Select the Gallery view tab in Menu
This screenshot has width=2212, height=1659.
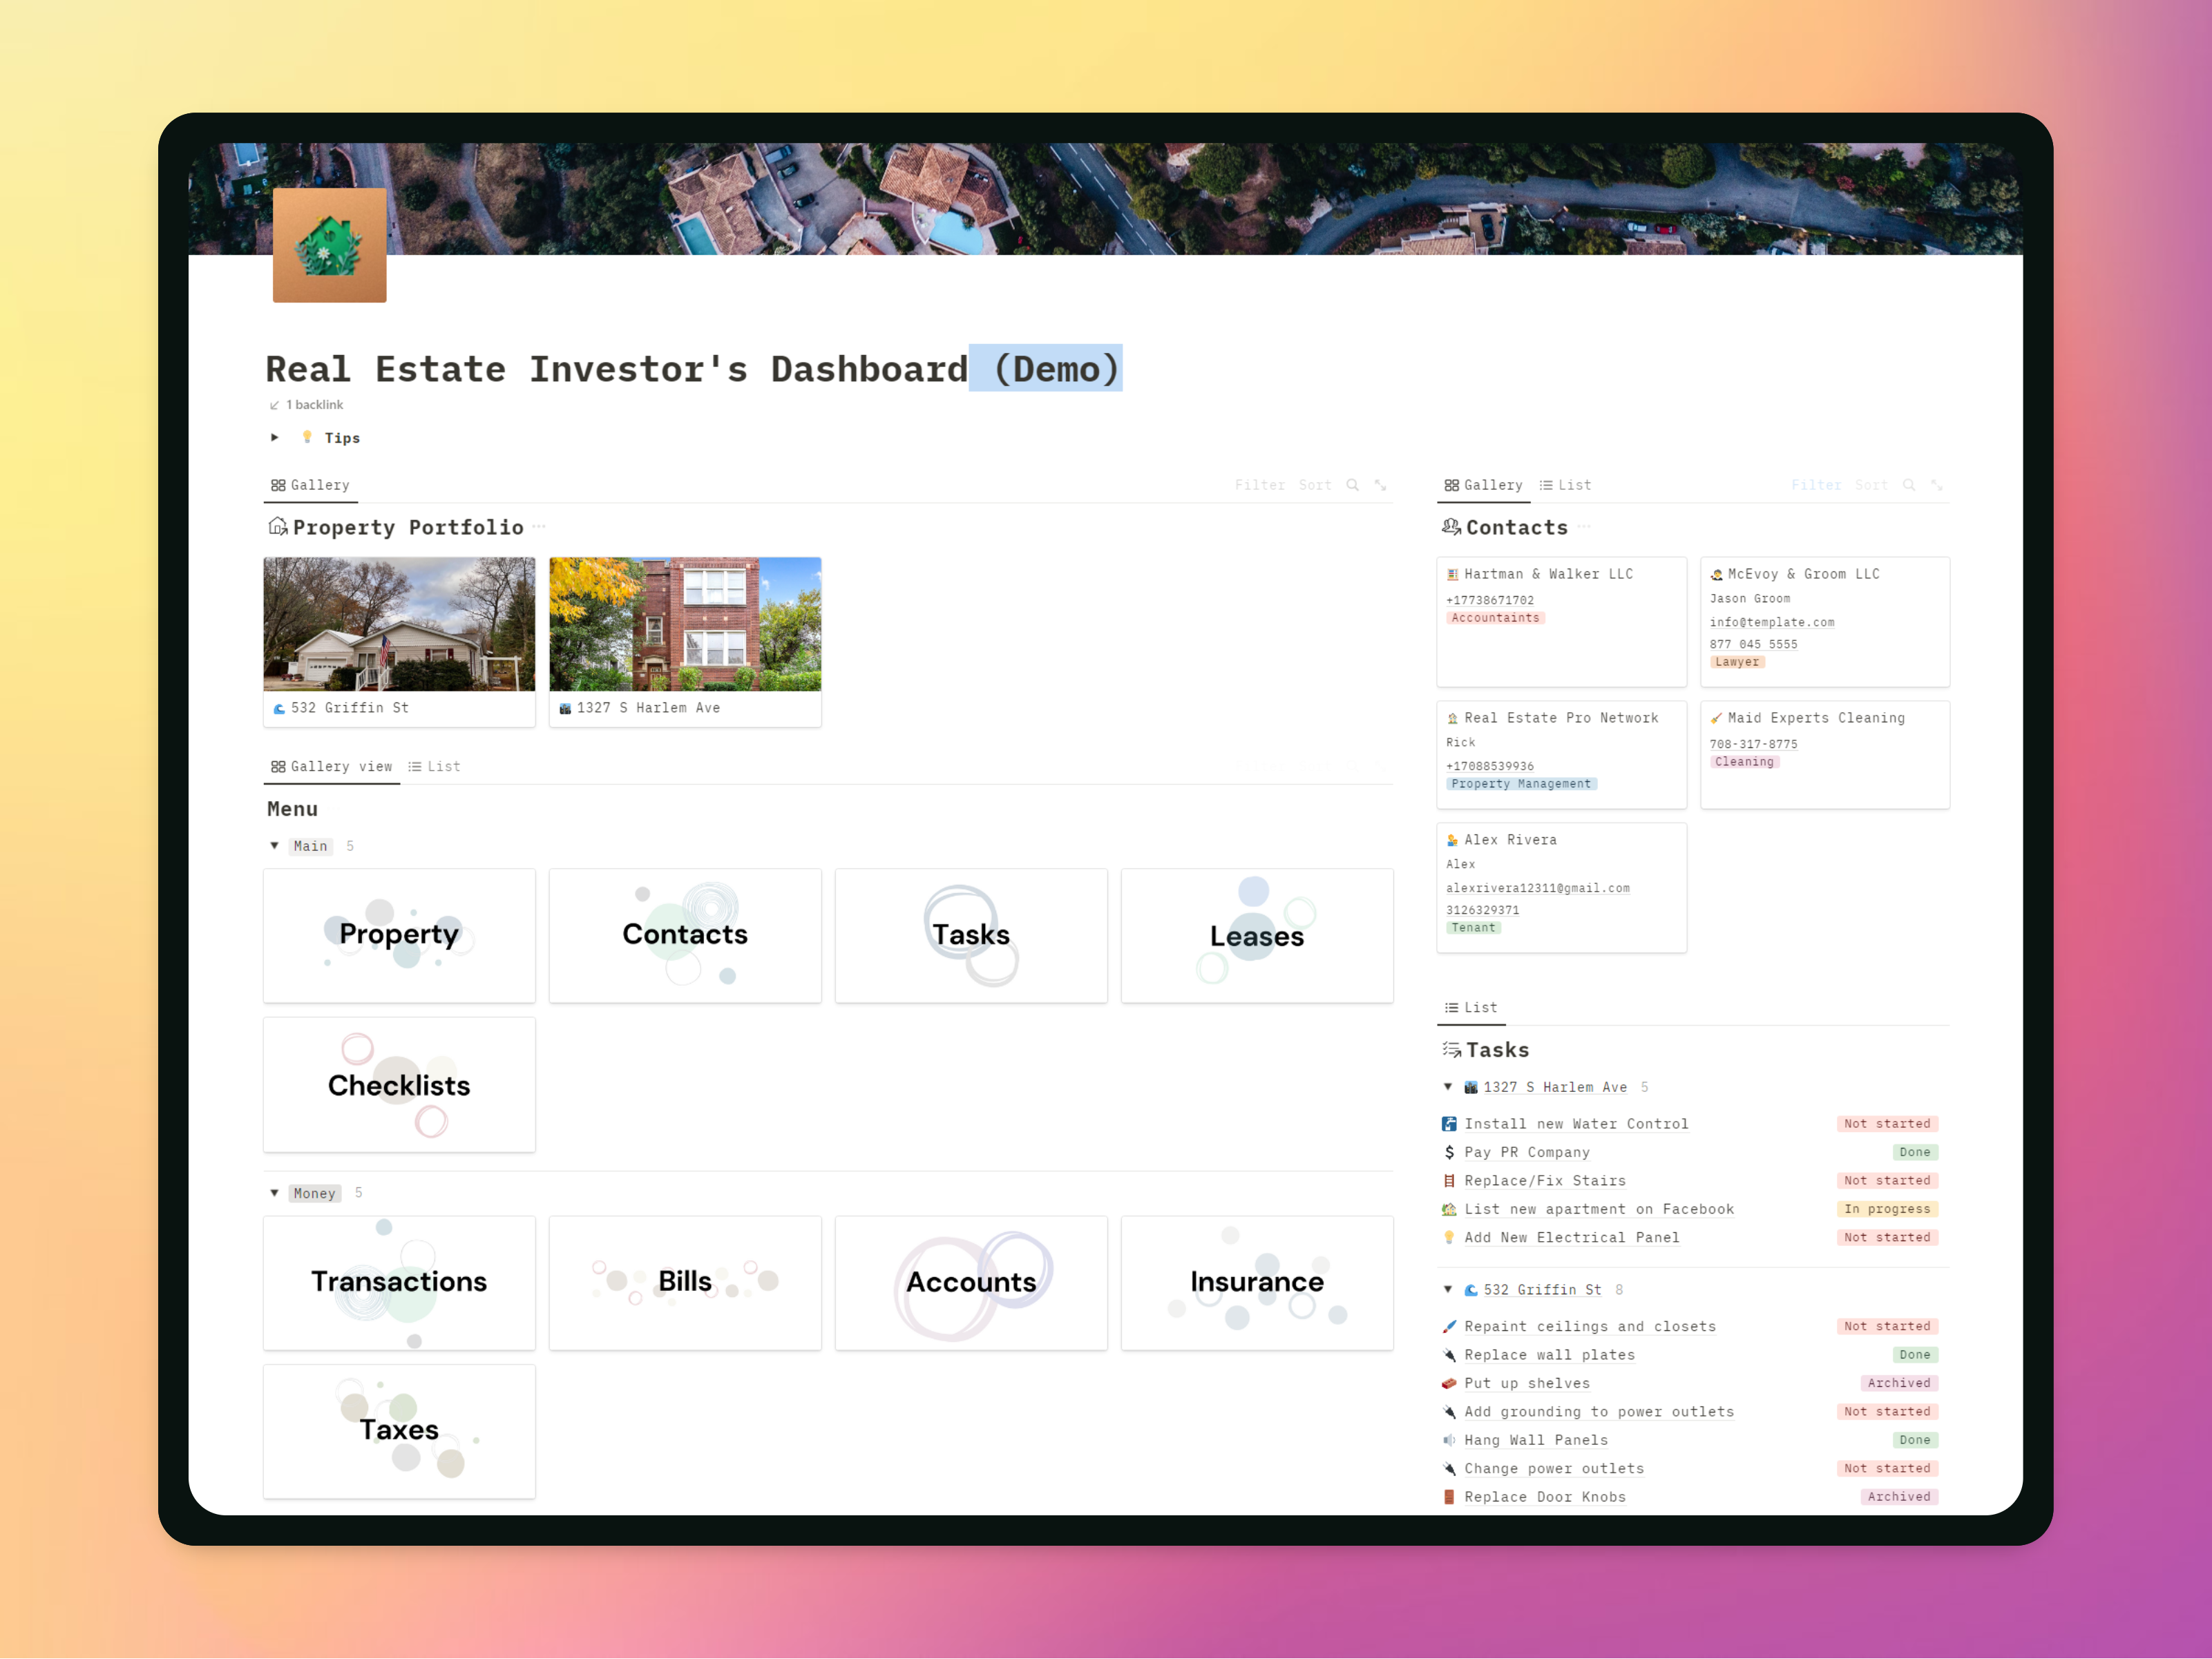[332, 766]
